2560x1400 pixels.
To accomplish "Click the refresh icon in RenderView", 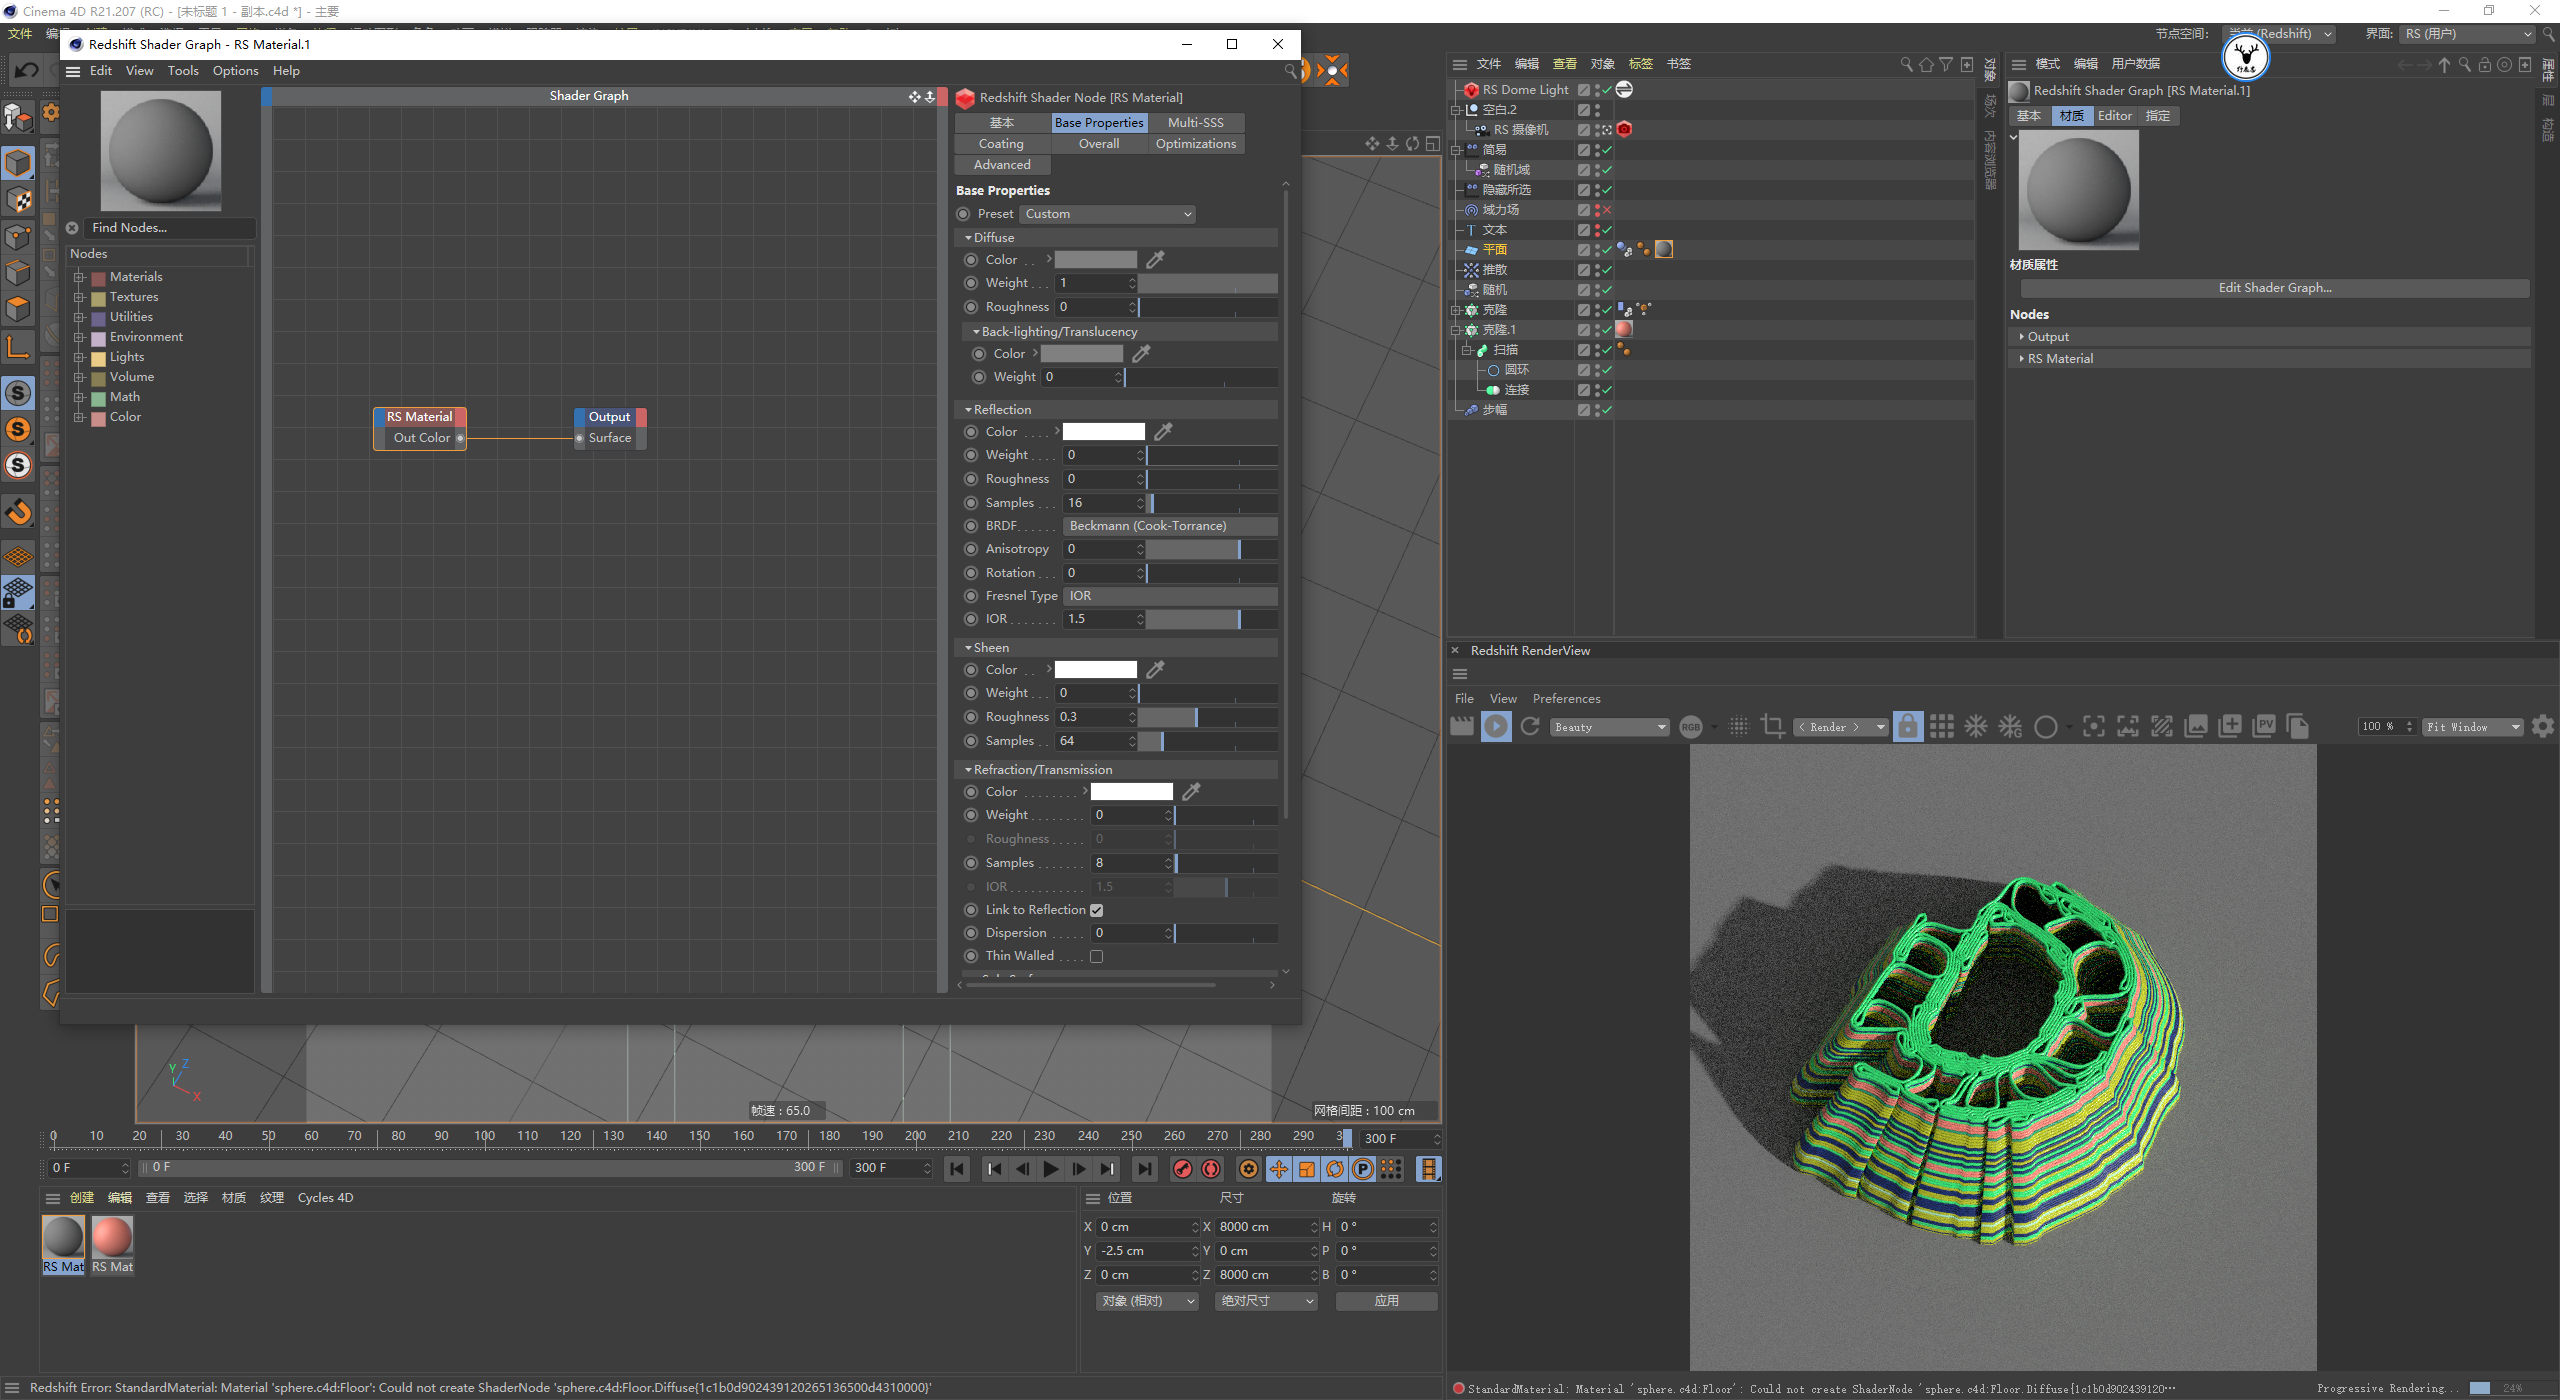I will tap(1530, 727).
